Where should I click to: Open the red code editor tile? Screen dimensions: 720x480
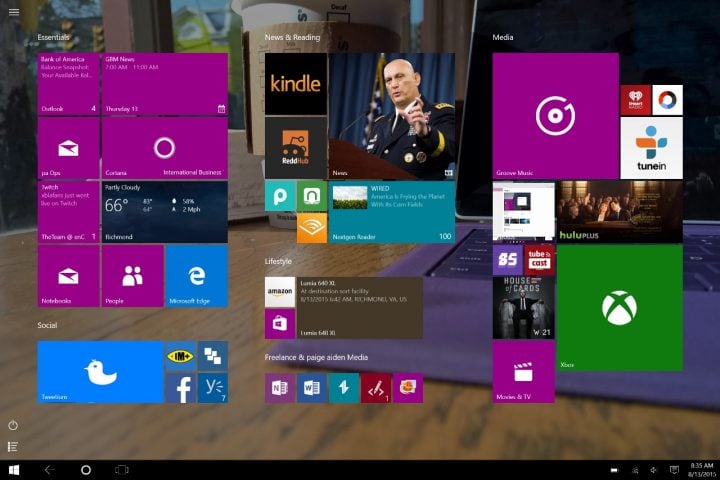tap(376, 388)
